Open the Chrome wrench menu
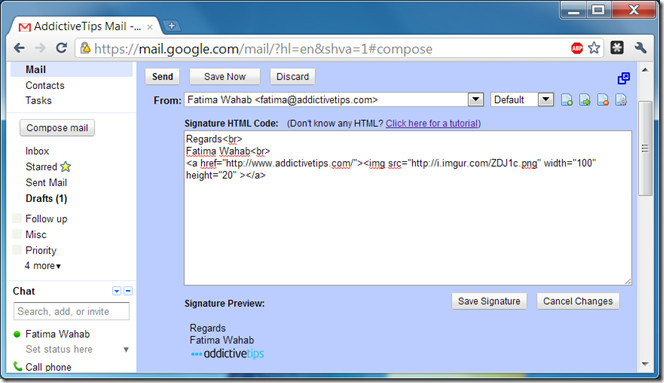Screen dimensions: 664x383 point(640,48)
